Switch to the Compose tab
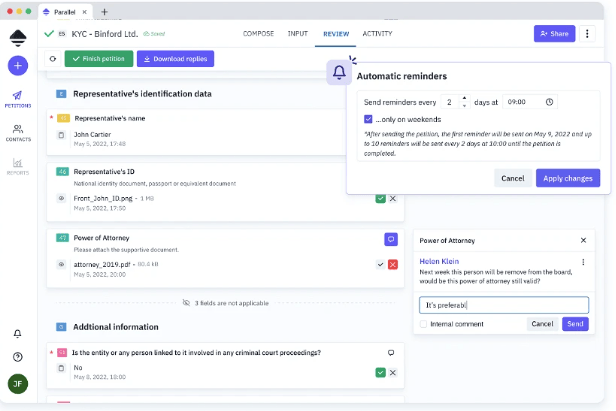Screen dimensions: 616x411 (x=258, y=34)
